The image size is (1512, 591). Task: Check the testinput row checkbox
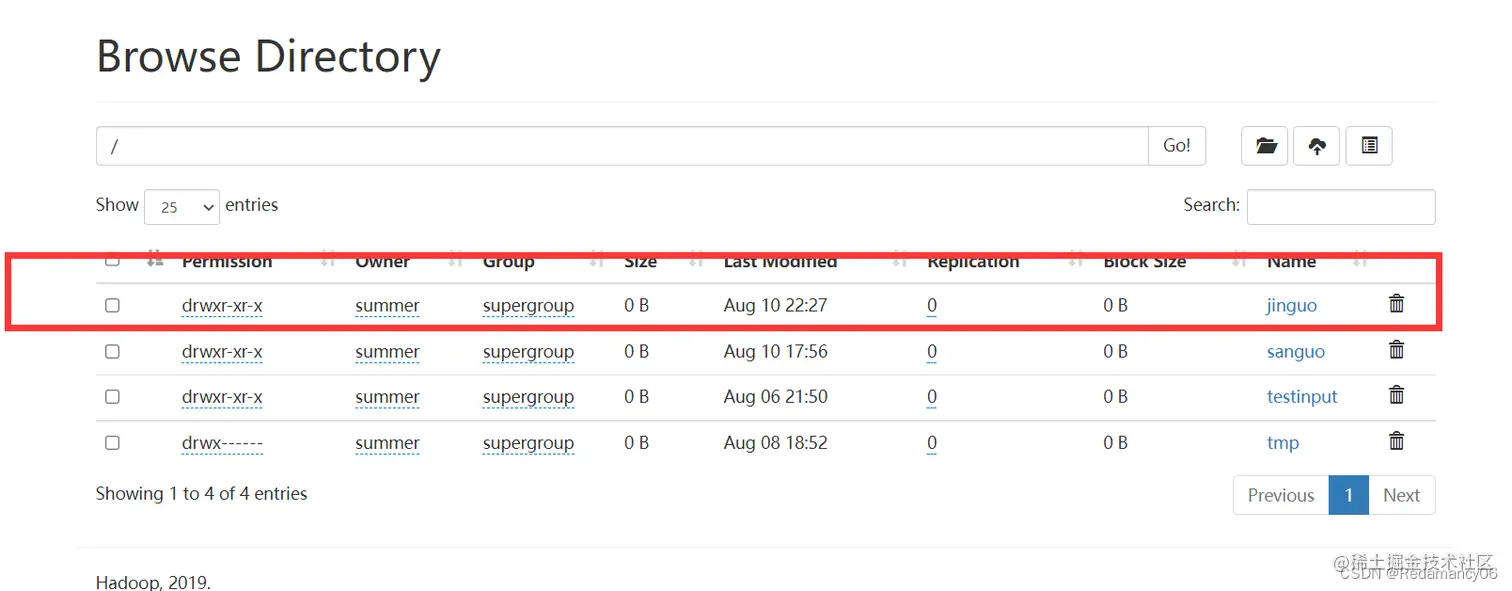(112, 396)
